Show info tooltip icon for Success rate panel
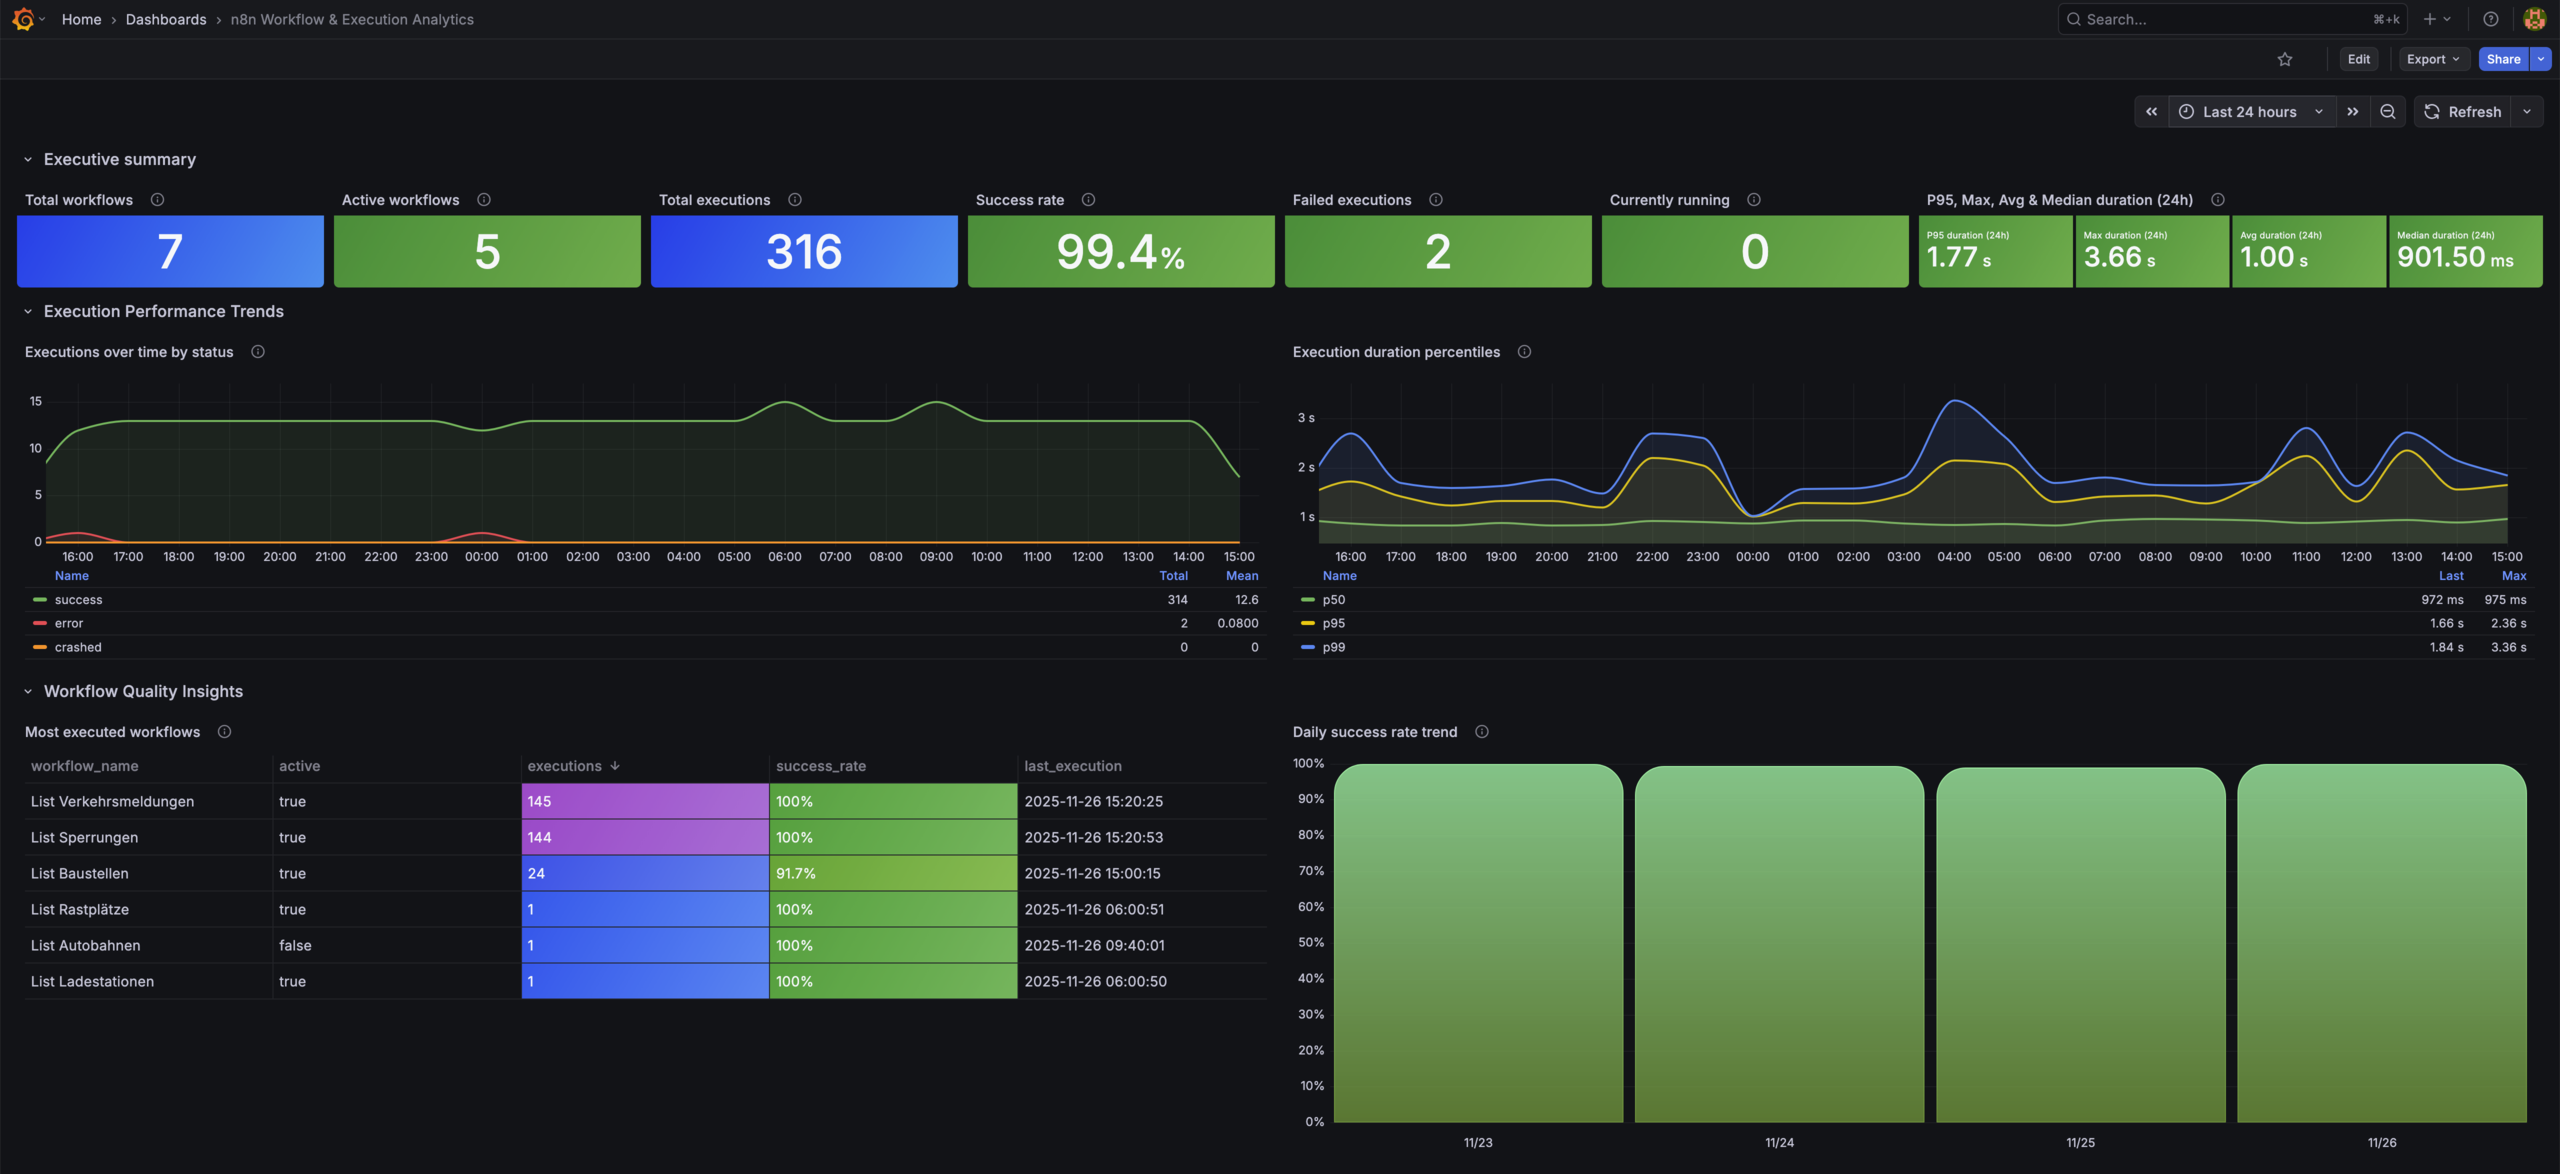Viewport: 2560px width, 1174px height. (x=1089, y=200)
